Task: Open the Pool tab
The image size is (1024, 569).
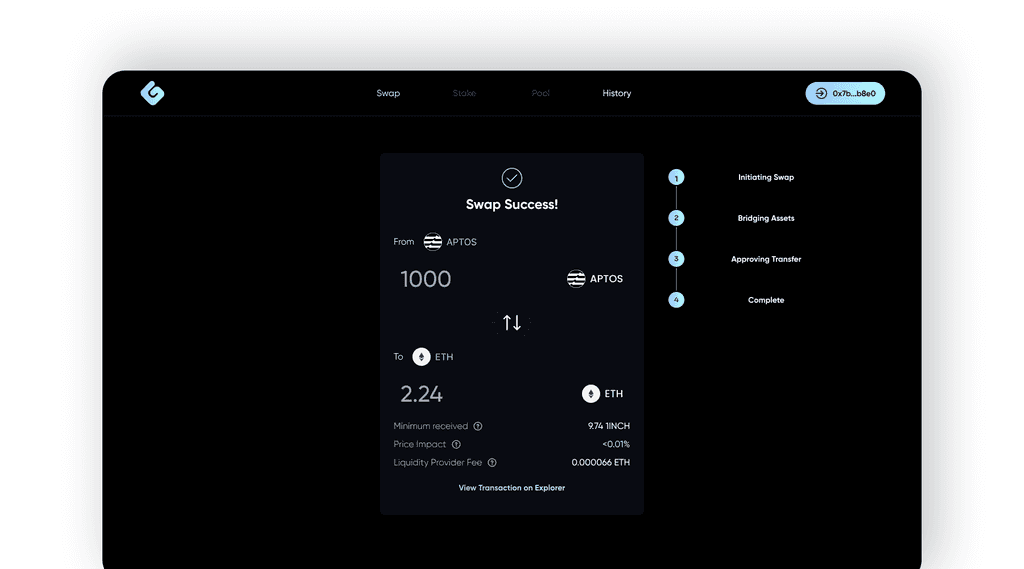Action: (540, 93)
